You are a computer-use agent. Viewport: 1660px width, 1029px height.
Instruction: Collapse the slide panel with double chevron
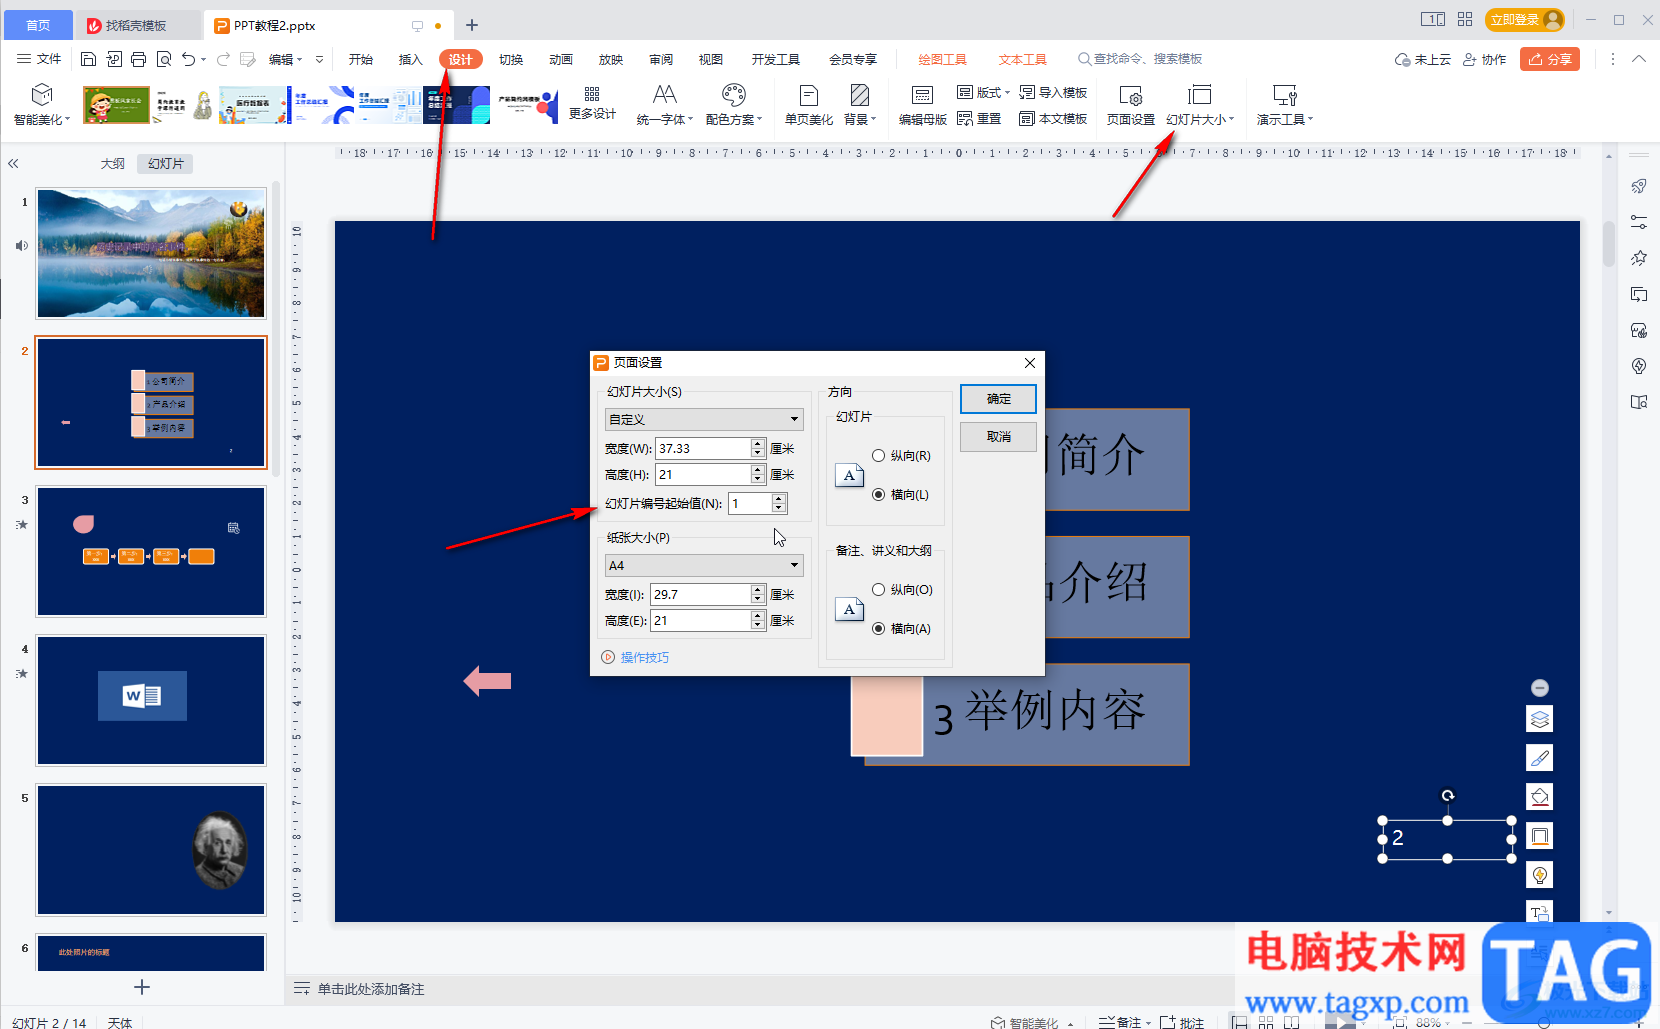coord(13,163)
